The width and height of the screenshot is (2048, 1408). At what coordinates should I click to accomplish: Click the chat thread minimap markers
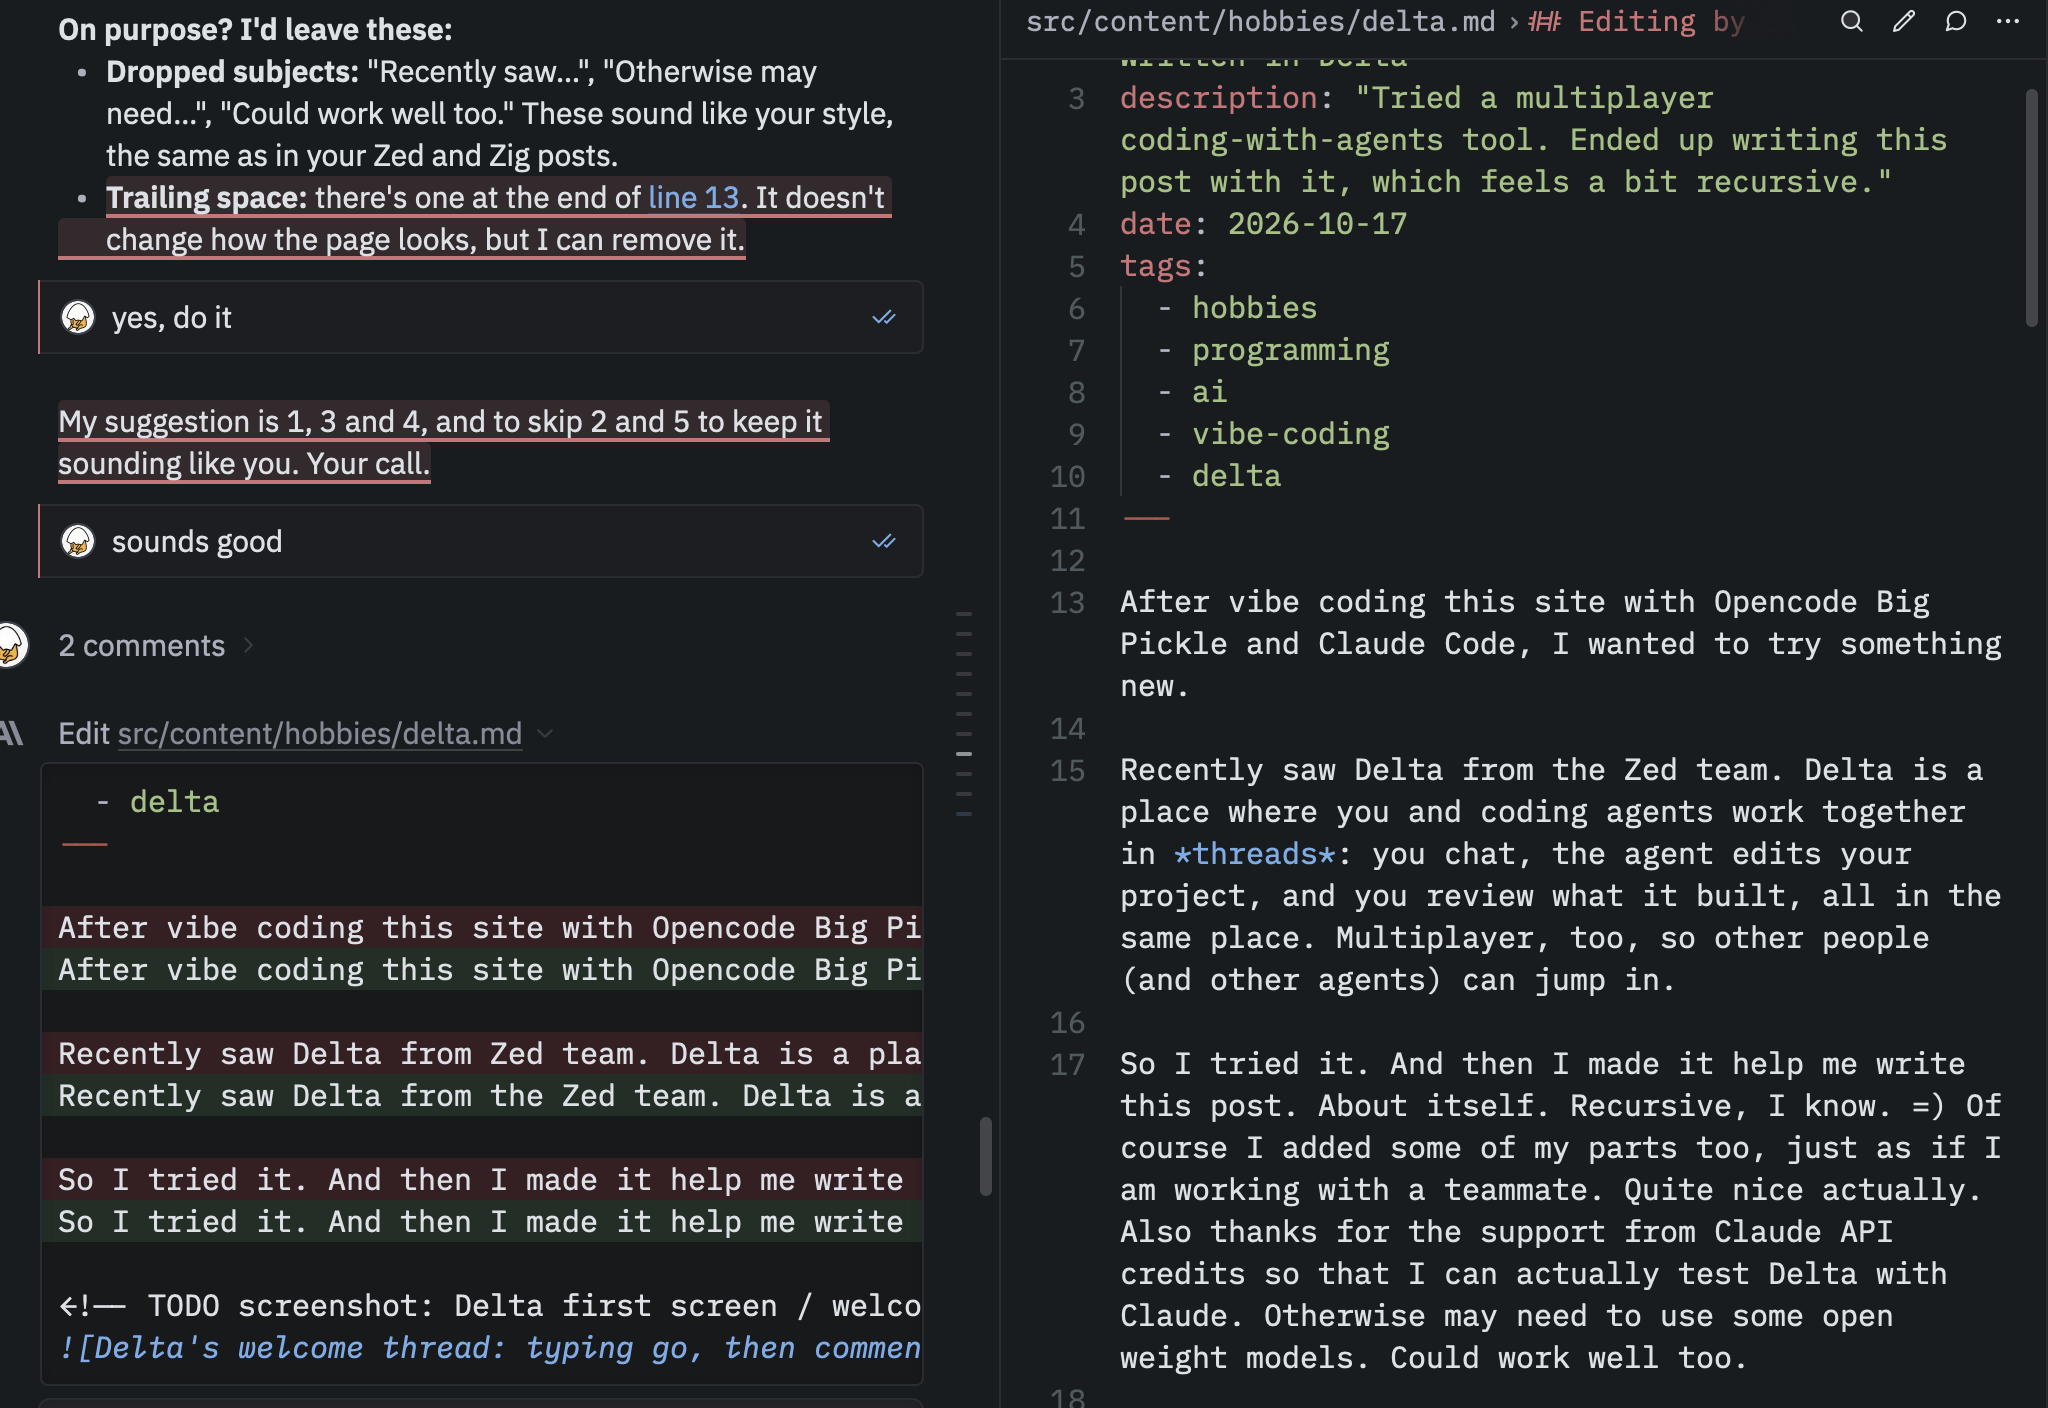964,714
